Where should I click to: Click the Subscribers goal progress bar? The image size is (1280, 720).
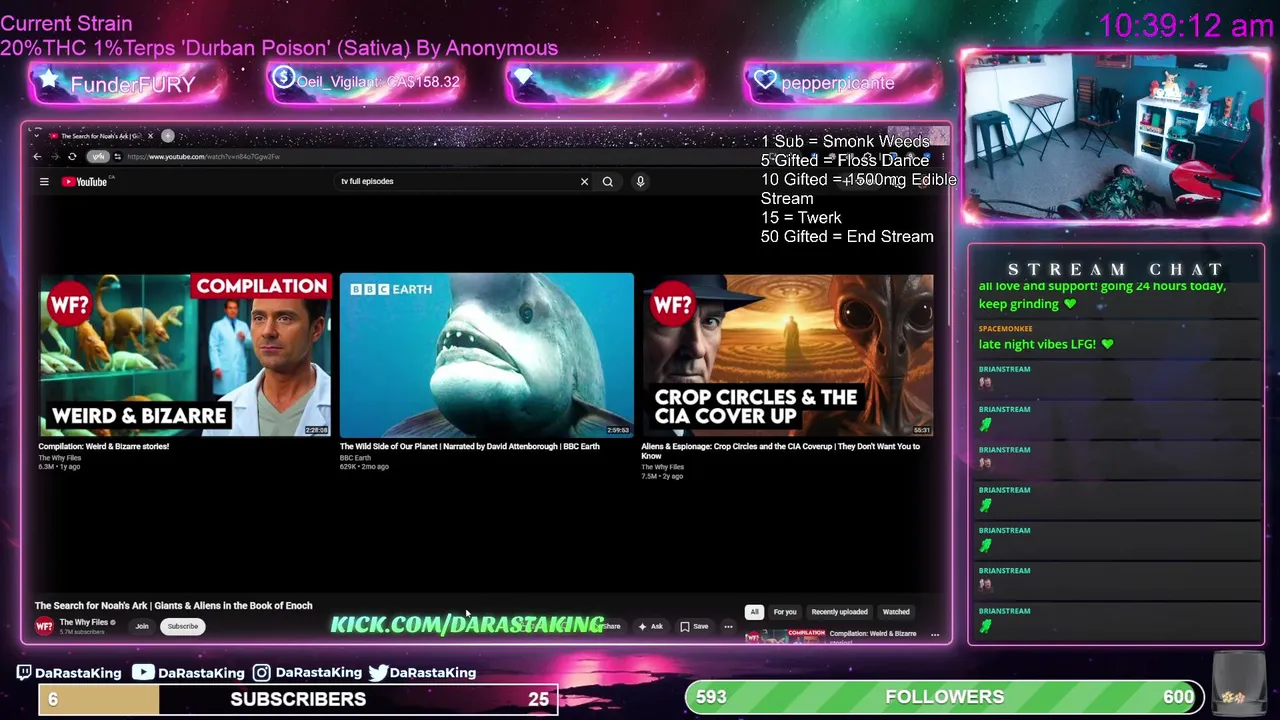pos(298,699)
